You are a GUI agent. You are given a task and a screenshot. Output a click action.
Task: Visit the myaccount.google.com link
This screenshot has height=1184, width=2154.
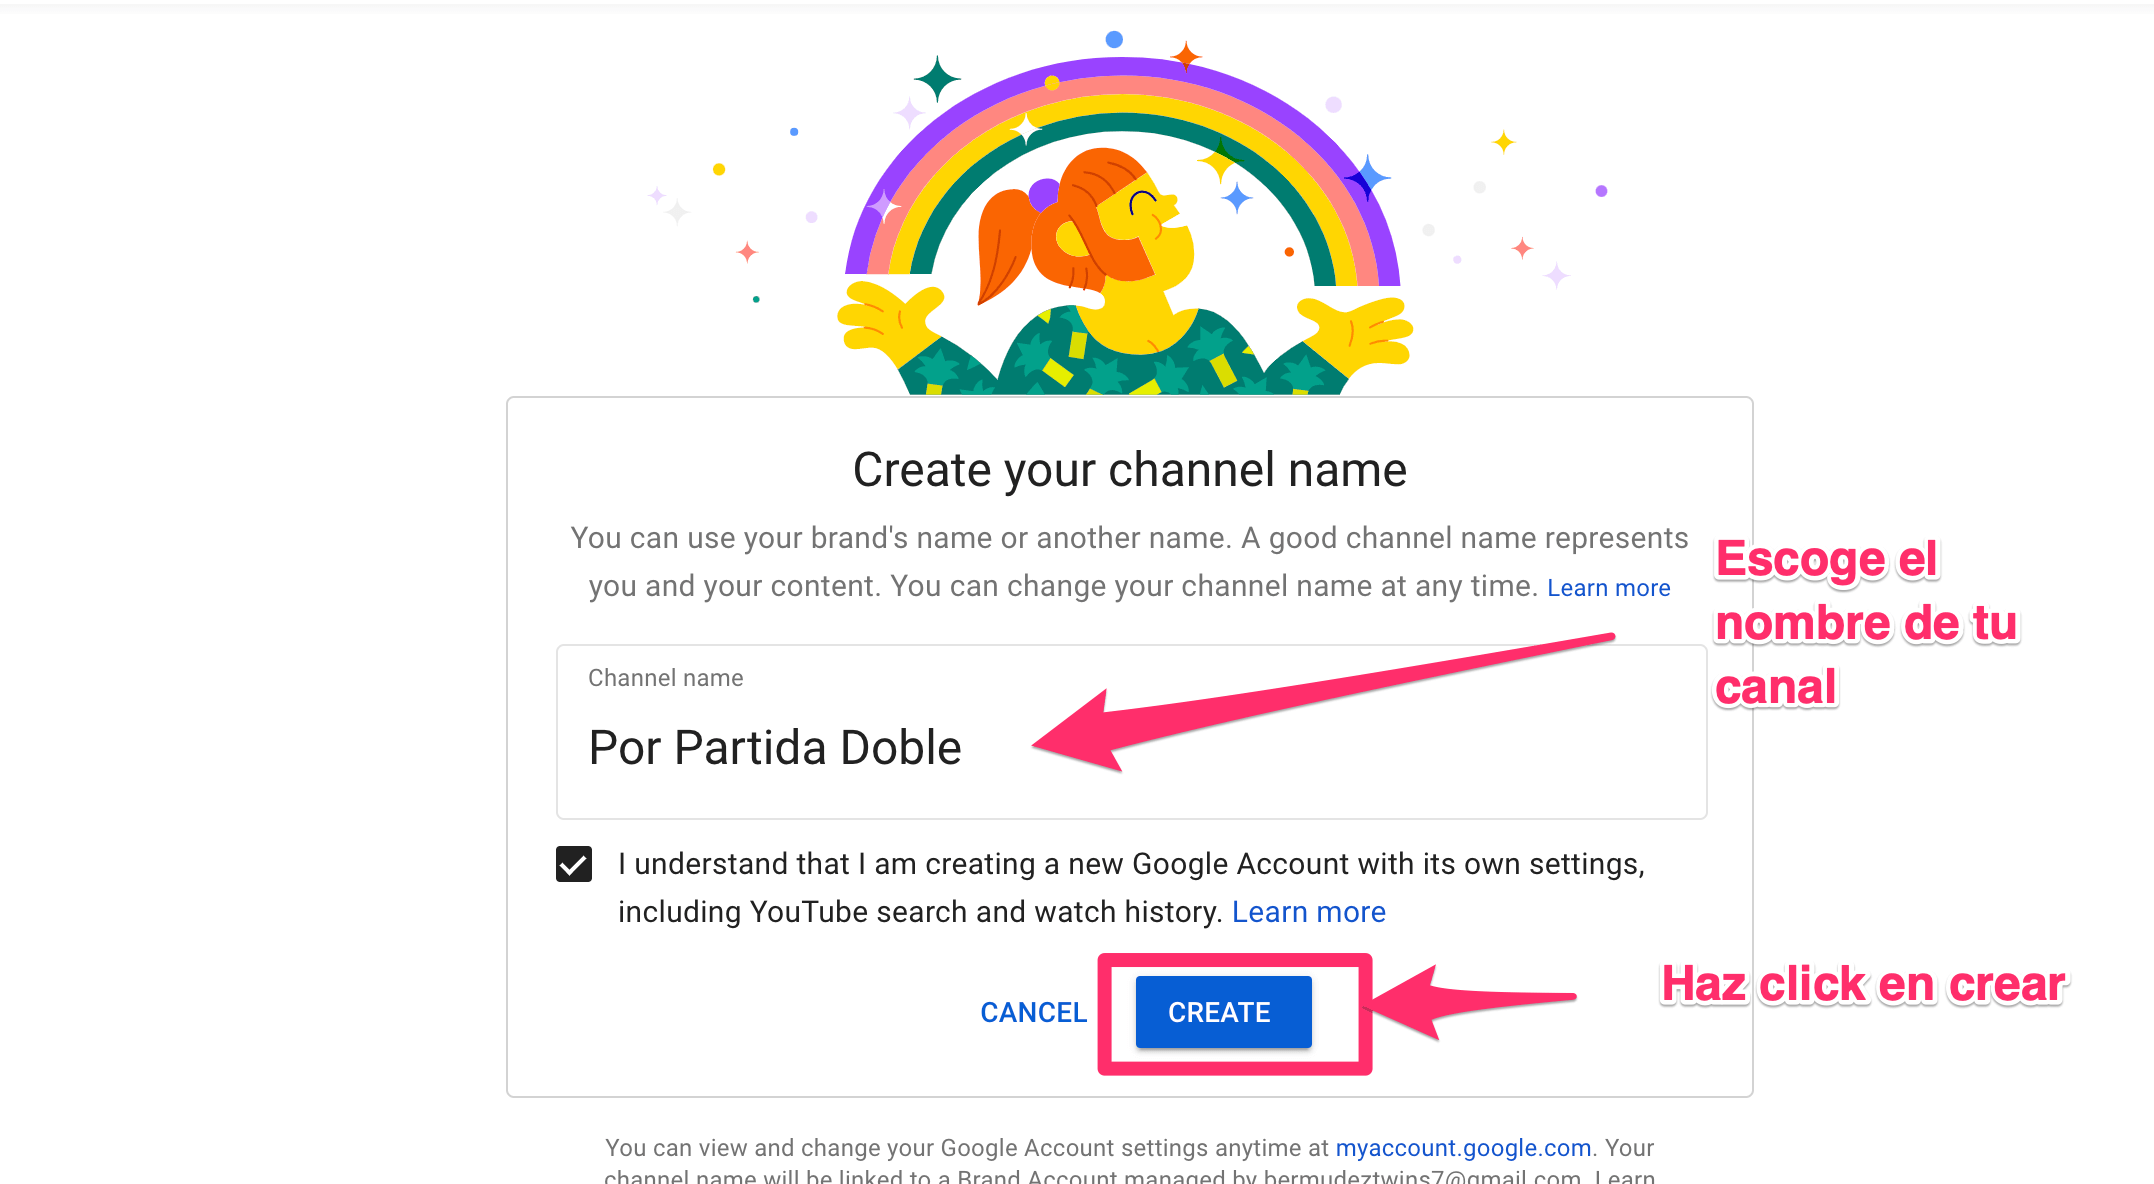coord(1463,1148)
